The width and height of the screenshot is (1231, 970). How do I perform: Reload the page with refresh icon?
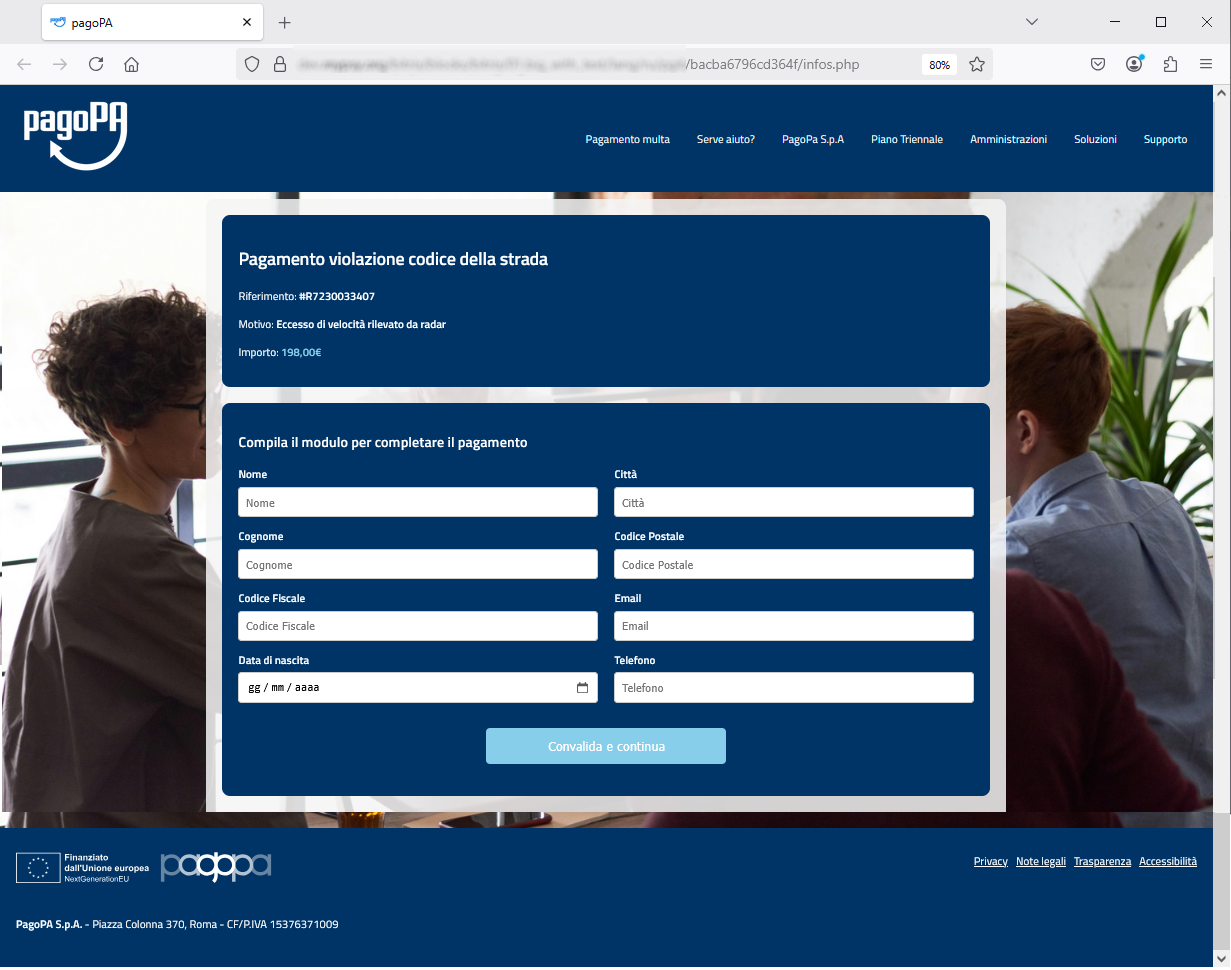click(x=96, y=64)
